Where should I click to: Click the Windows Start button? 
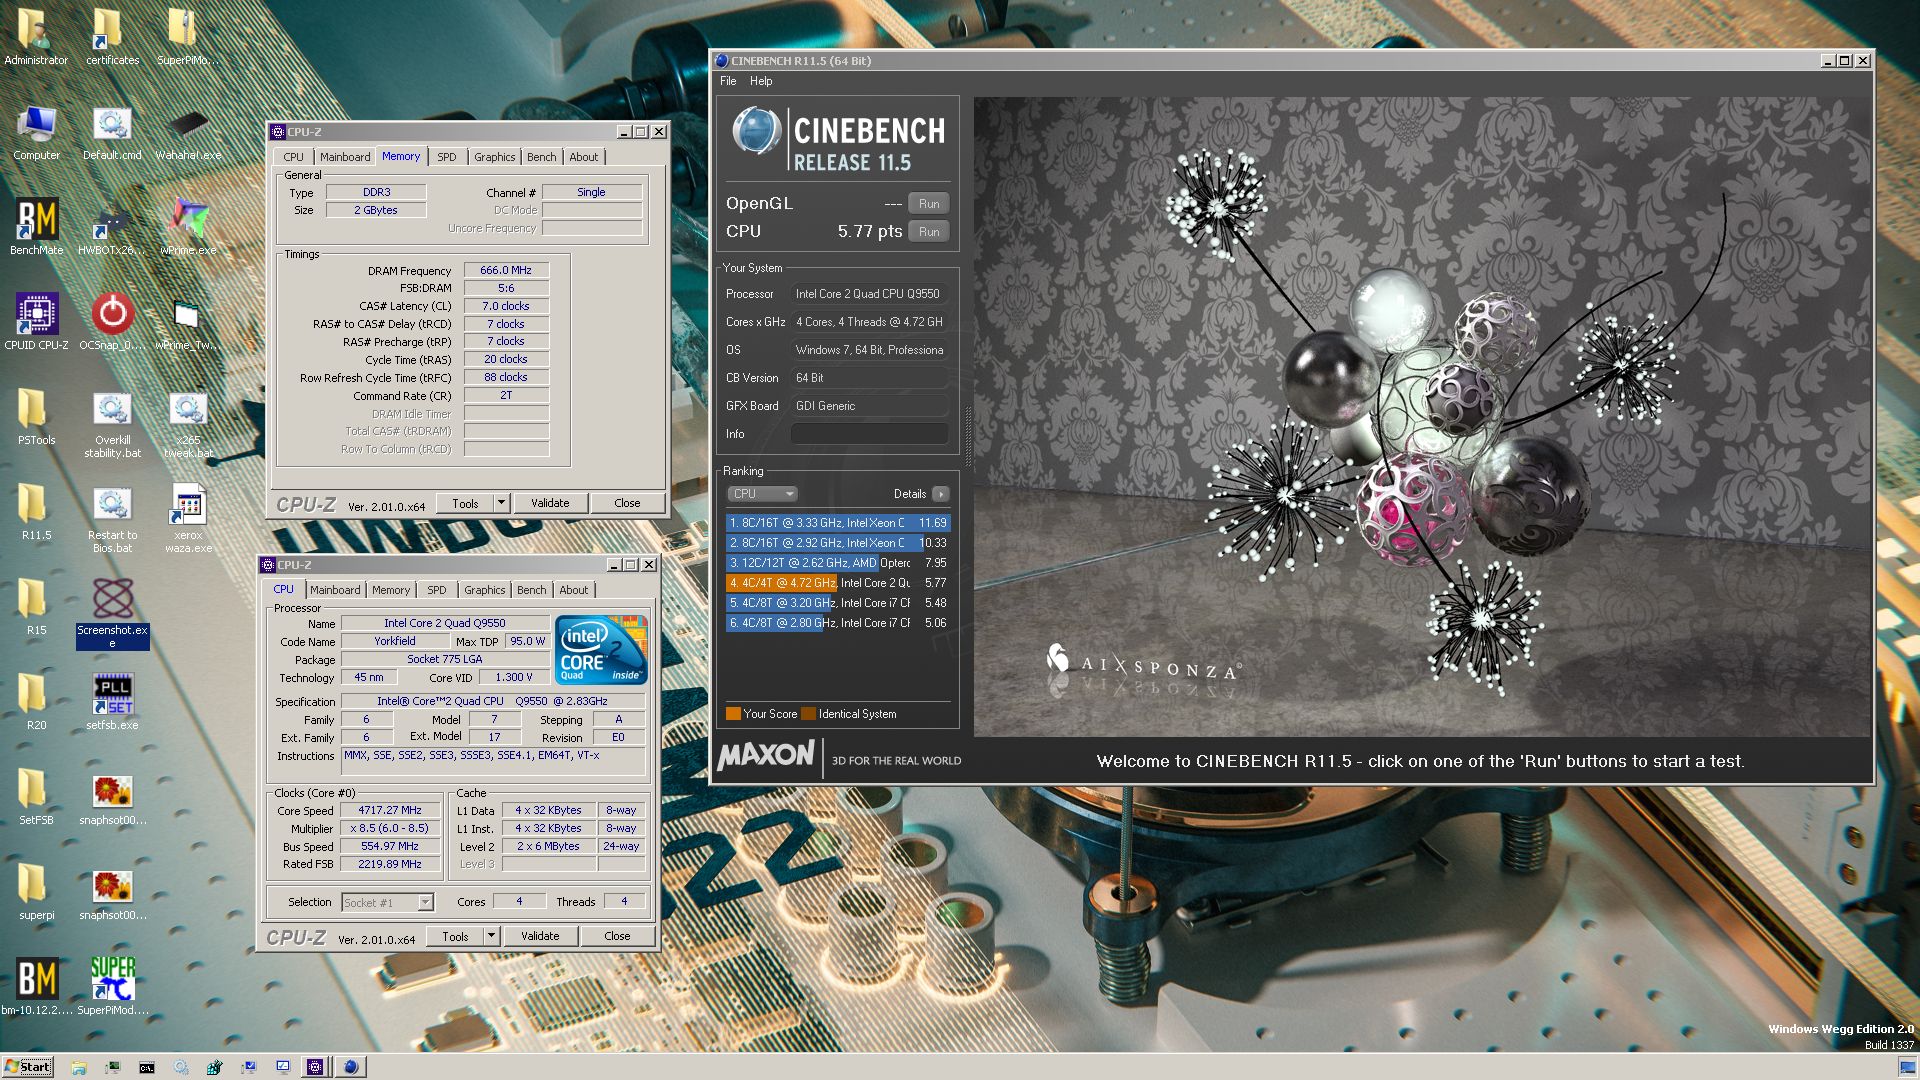(x=28, y=1067)
